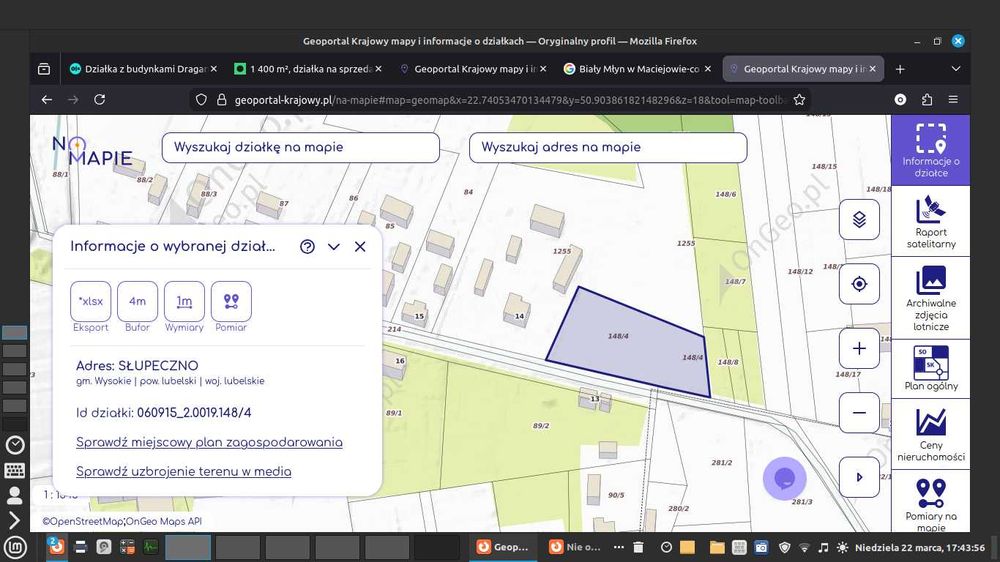Open Ceny nieruchomości tool
The height and width of the screenshot is (562, 1000).
pyautogui.click(x=930, y=434)
